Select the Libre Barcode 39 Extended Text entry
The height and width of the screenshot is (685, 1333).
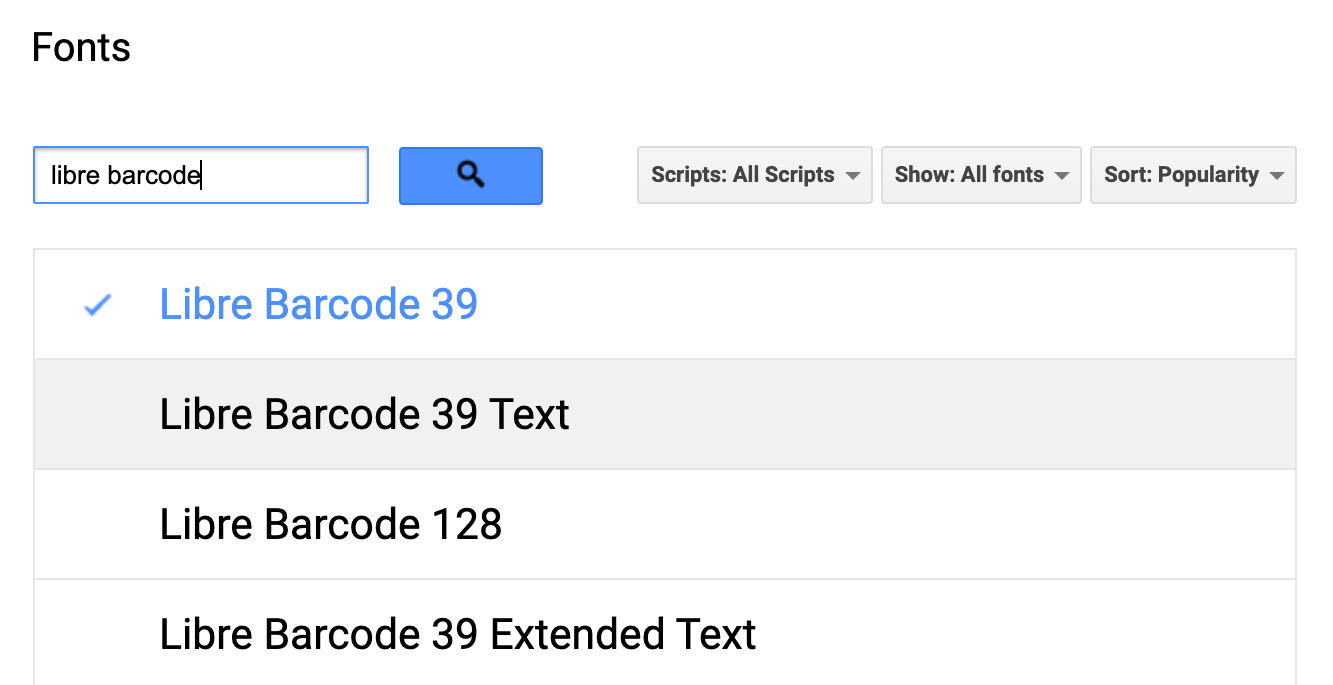pos(665,633)
